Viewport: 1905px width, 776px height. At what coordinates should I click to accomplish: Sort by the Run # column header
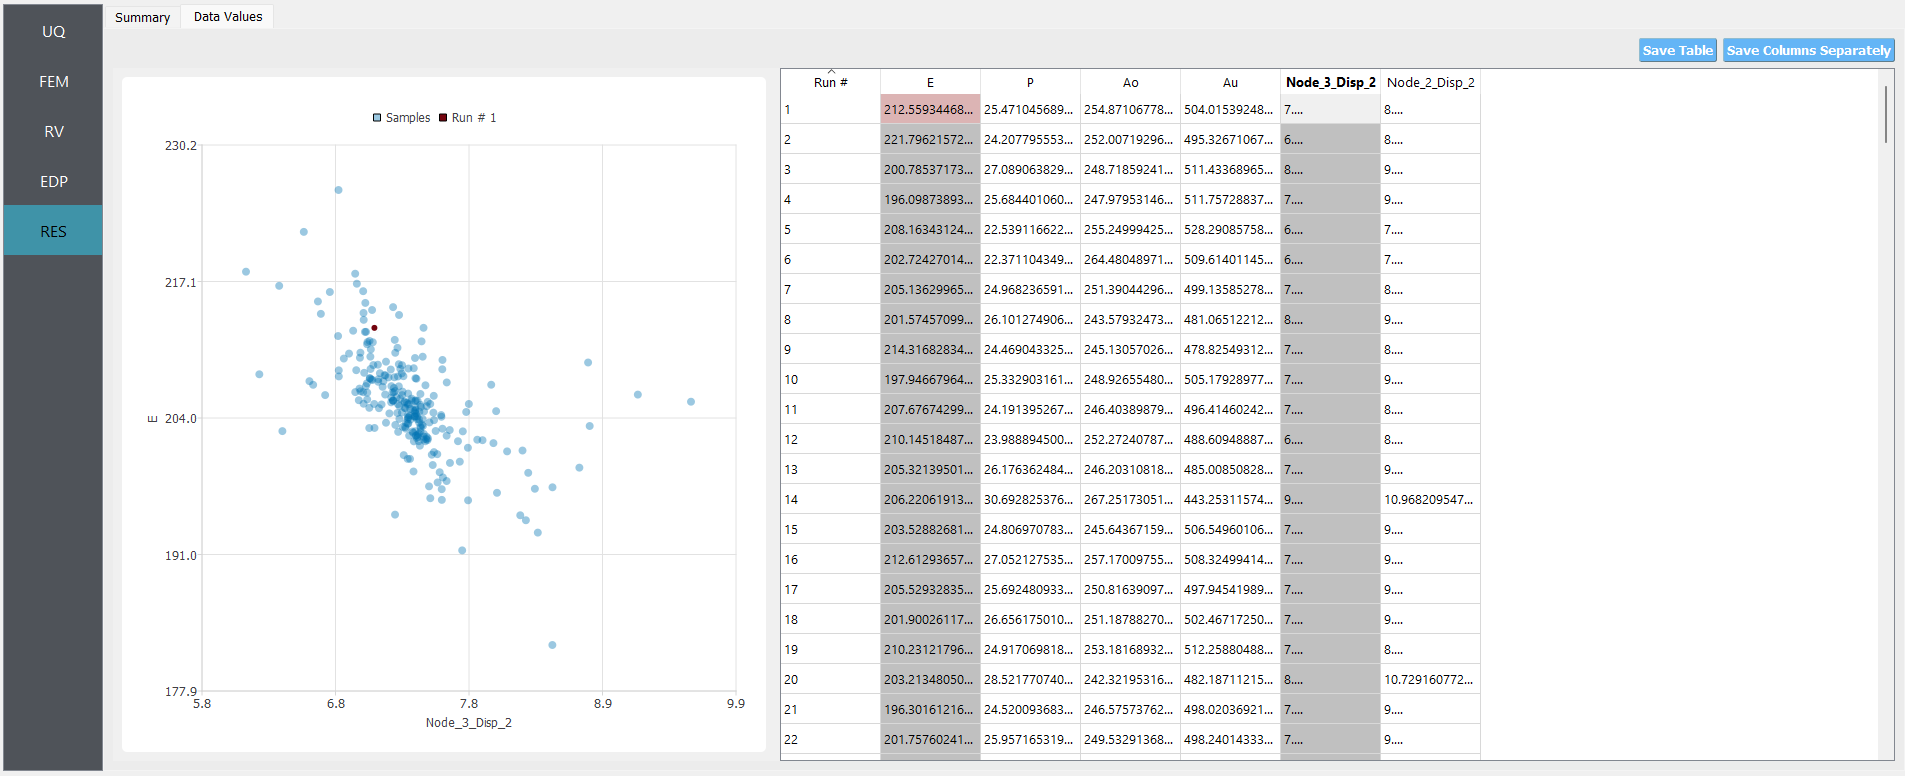830,82
